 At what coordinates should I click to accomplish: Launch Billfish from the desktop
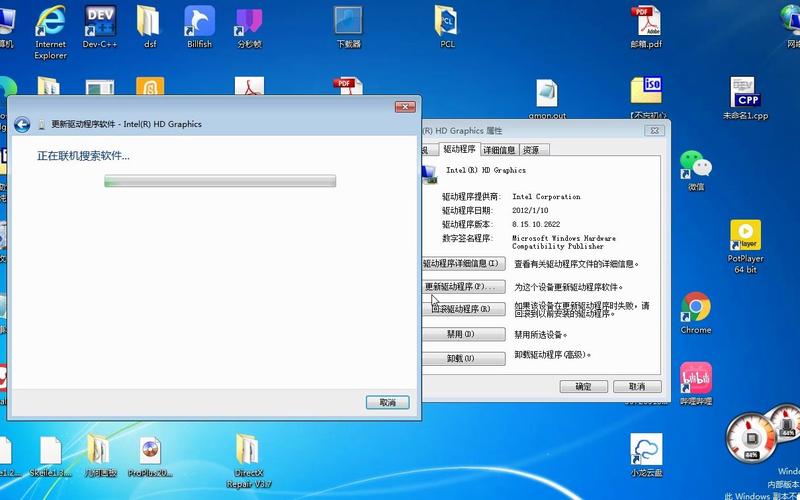point(199,22)
